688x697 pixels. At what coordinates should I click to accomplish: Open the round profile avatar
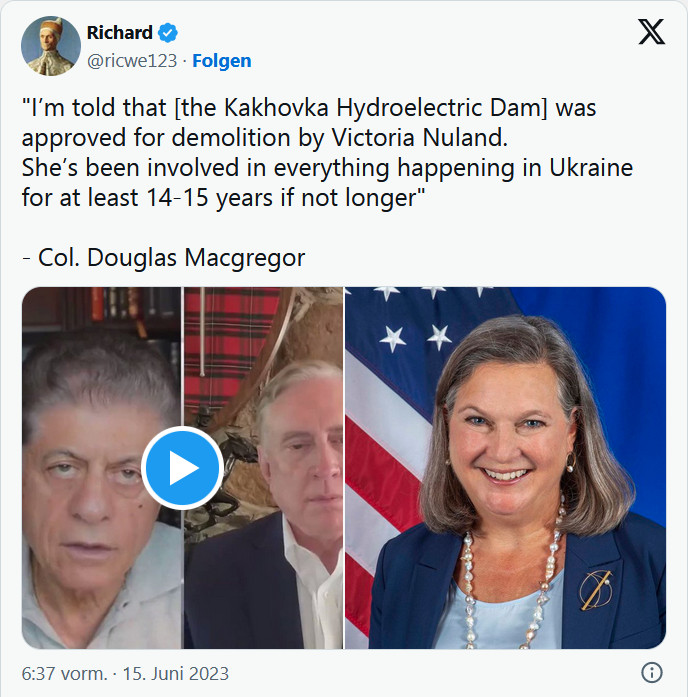point(51,46)
